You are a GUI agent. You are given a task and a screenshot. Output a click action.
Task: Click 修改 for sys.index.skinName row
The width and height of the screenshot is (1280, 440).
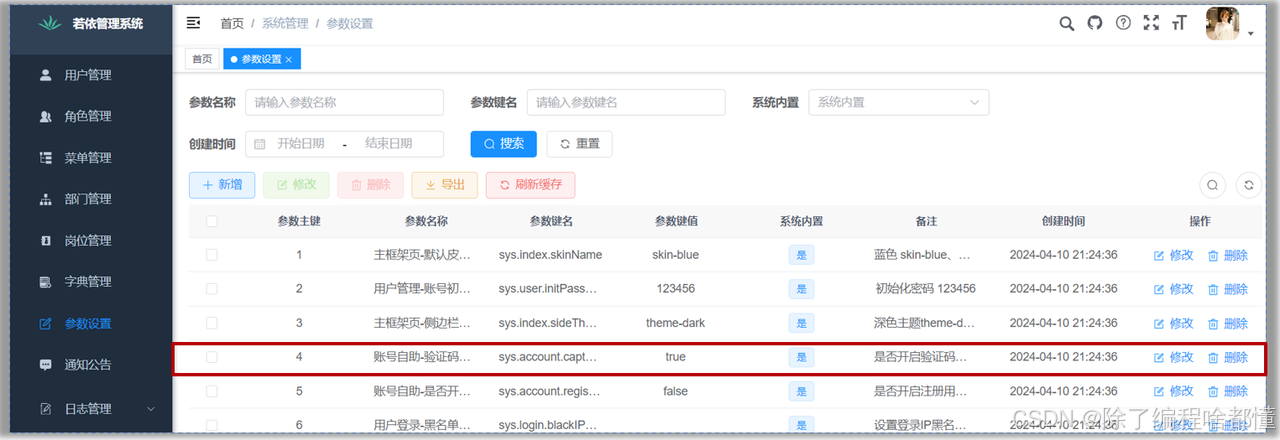click(x=1174, y=255)
